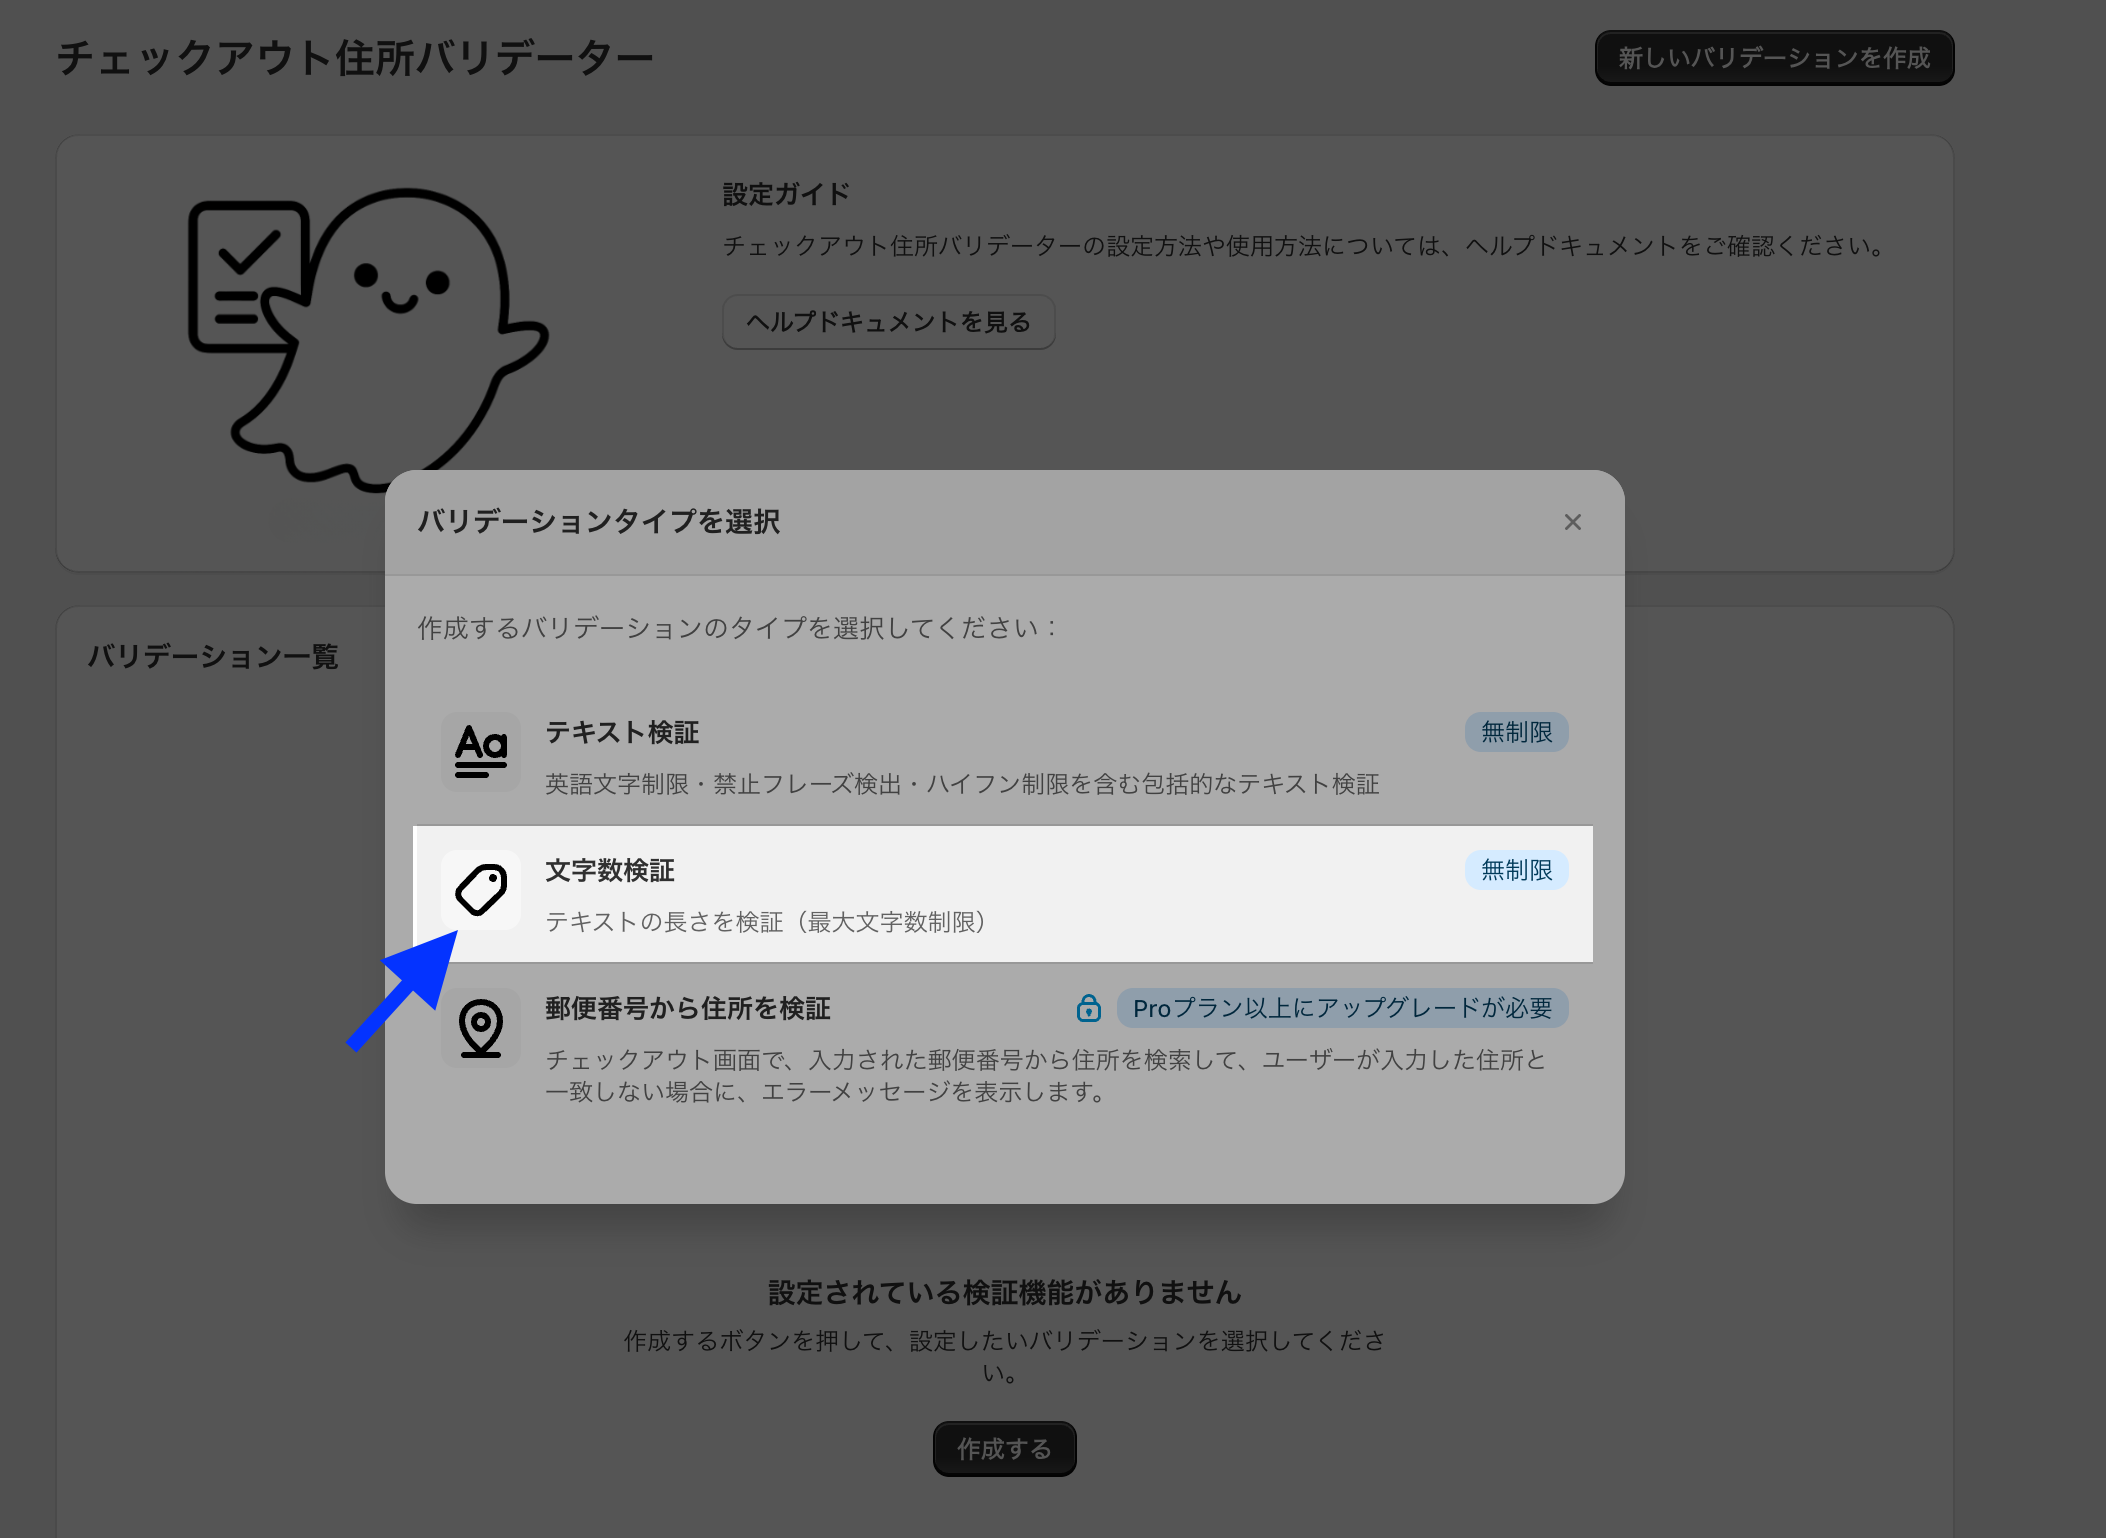Close the validation type dialog with X

pos(1572,522)
